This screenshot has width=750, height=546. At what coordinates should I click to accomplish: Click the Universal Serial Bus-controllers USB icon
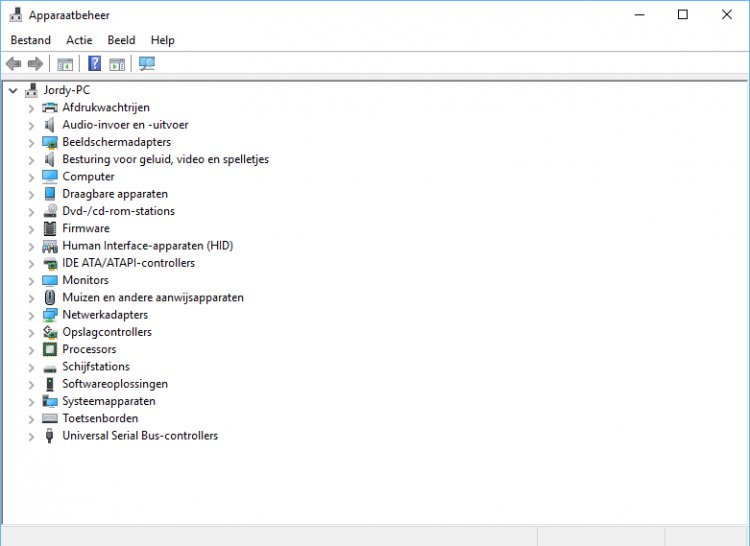point(50,436)
